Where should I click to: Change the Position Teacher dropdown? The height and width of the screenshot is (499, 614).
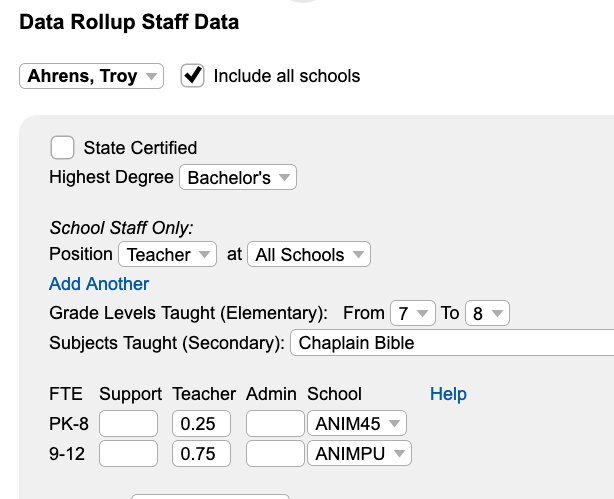168,254
